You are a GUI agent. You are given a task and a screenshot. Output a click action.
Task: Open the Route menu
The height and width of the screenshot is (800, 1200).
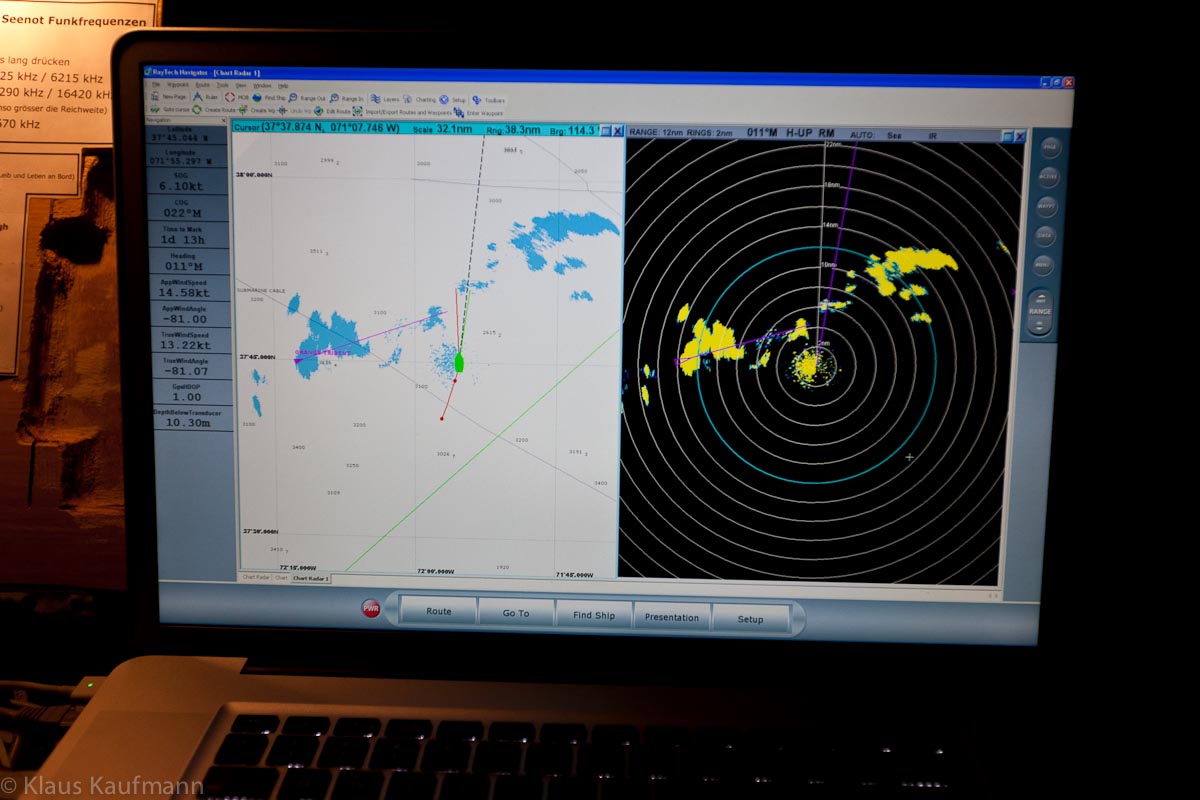click(x=203, y=85)
